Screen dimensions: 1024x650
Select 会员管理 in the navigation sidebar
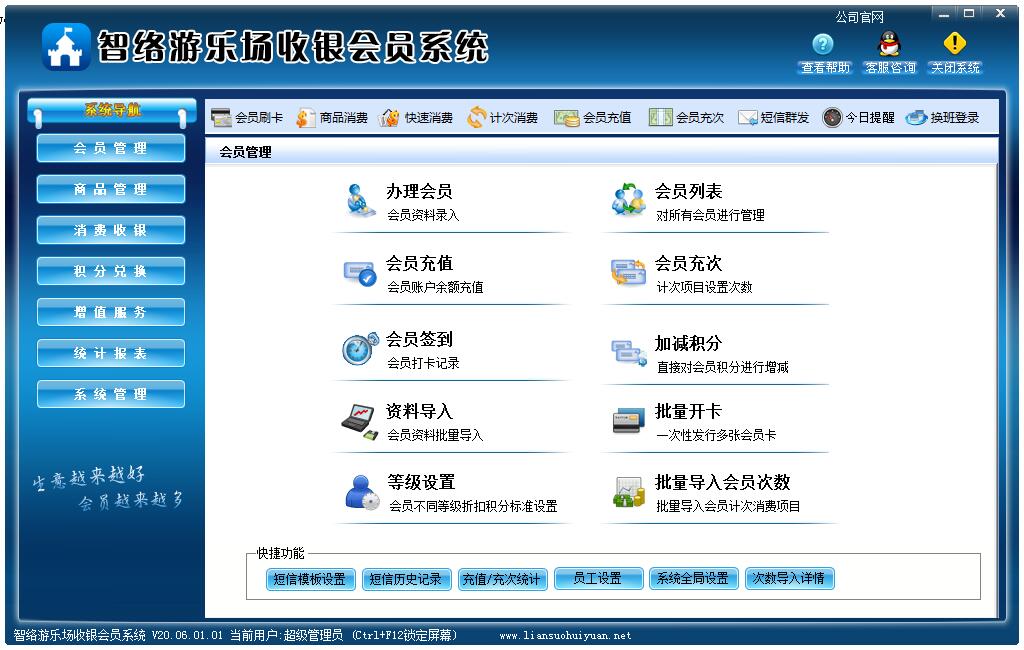click(x=110, y=148)
